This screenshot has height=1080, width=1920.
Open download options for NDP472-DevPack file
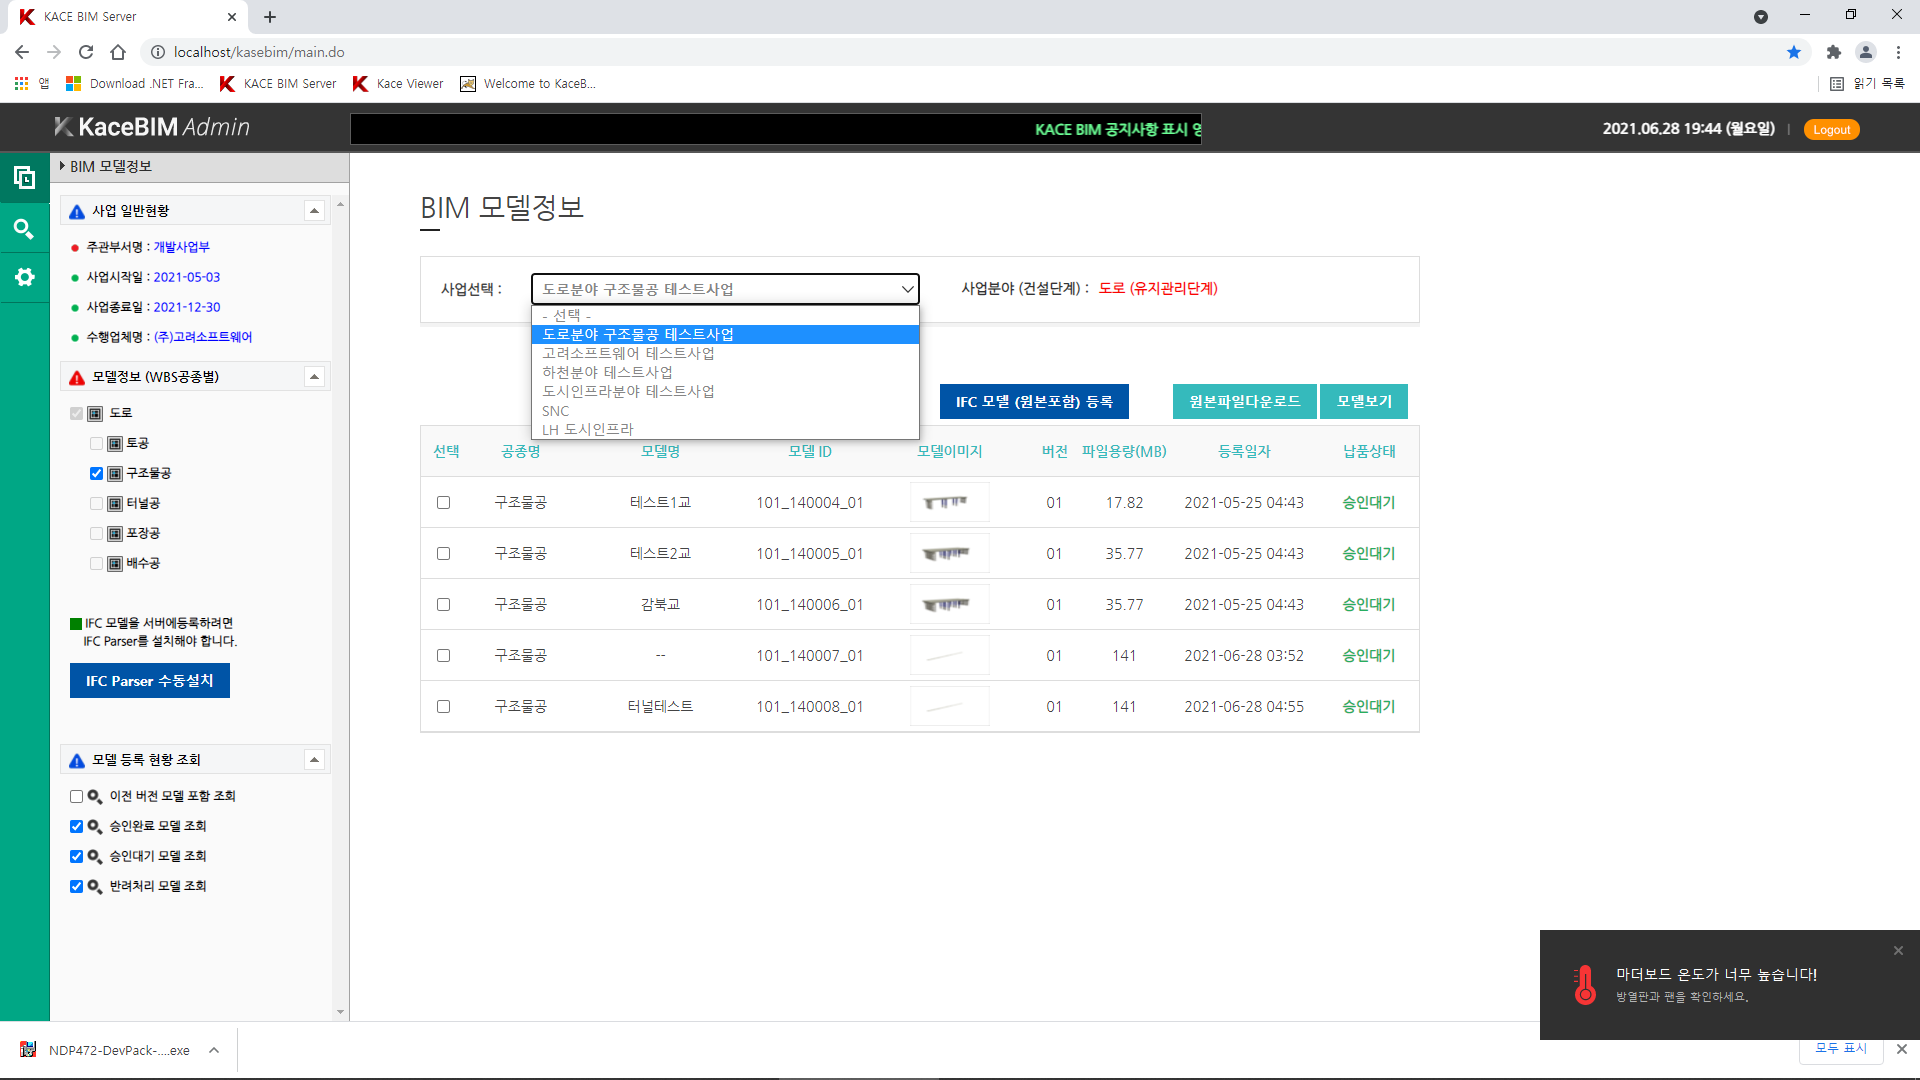[214, 1050]
